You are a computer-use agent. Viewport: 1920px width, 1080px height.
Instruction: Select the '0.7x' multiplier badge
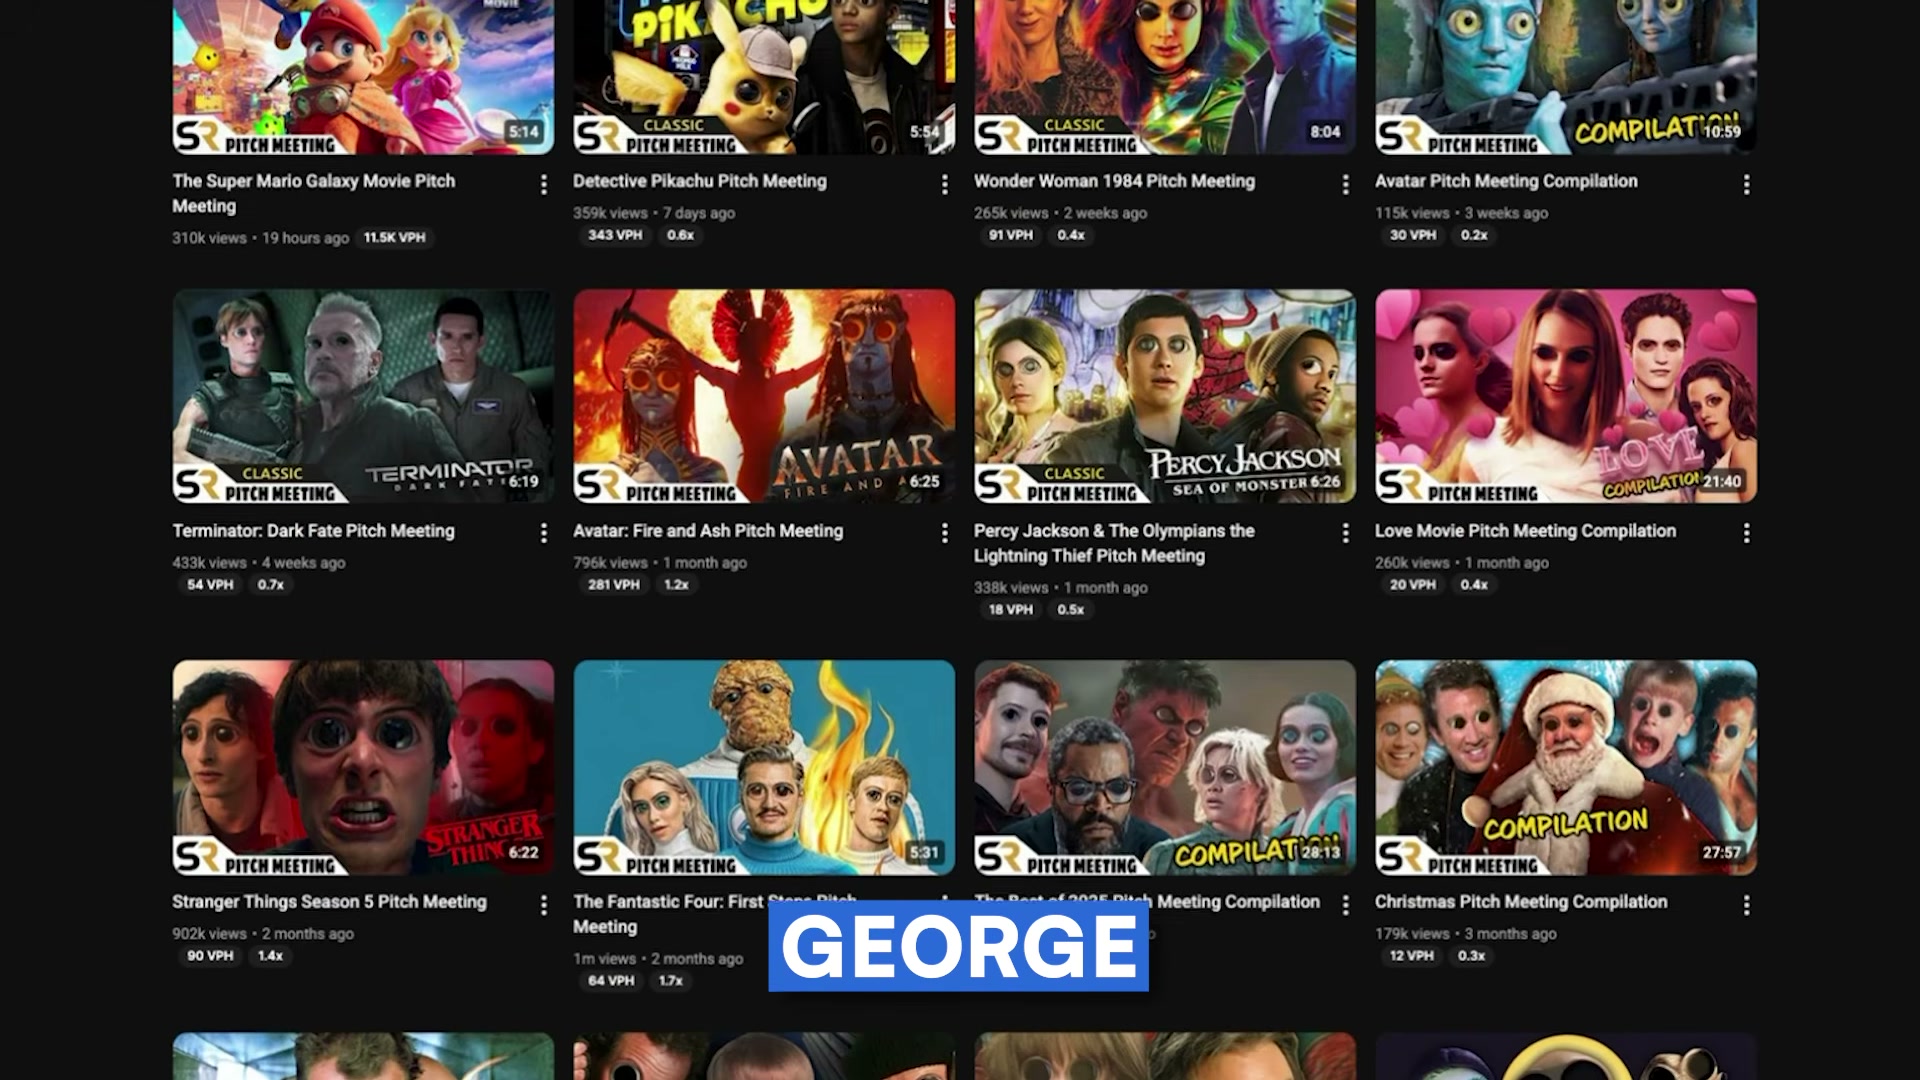(x=271, y=585)
